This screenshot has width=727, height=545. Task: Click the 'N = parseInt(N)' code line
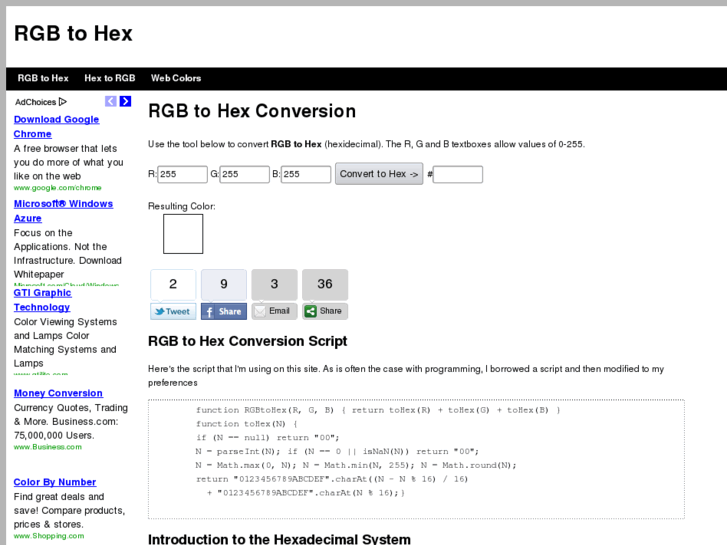(x=337, y=452)
